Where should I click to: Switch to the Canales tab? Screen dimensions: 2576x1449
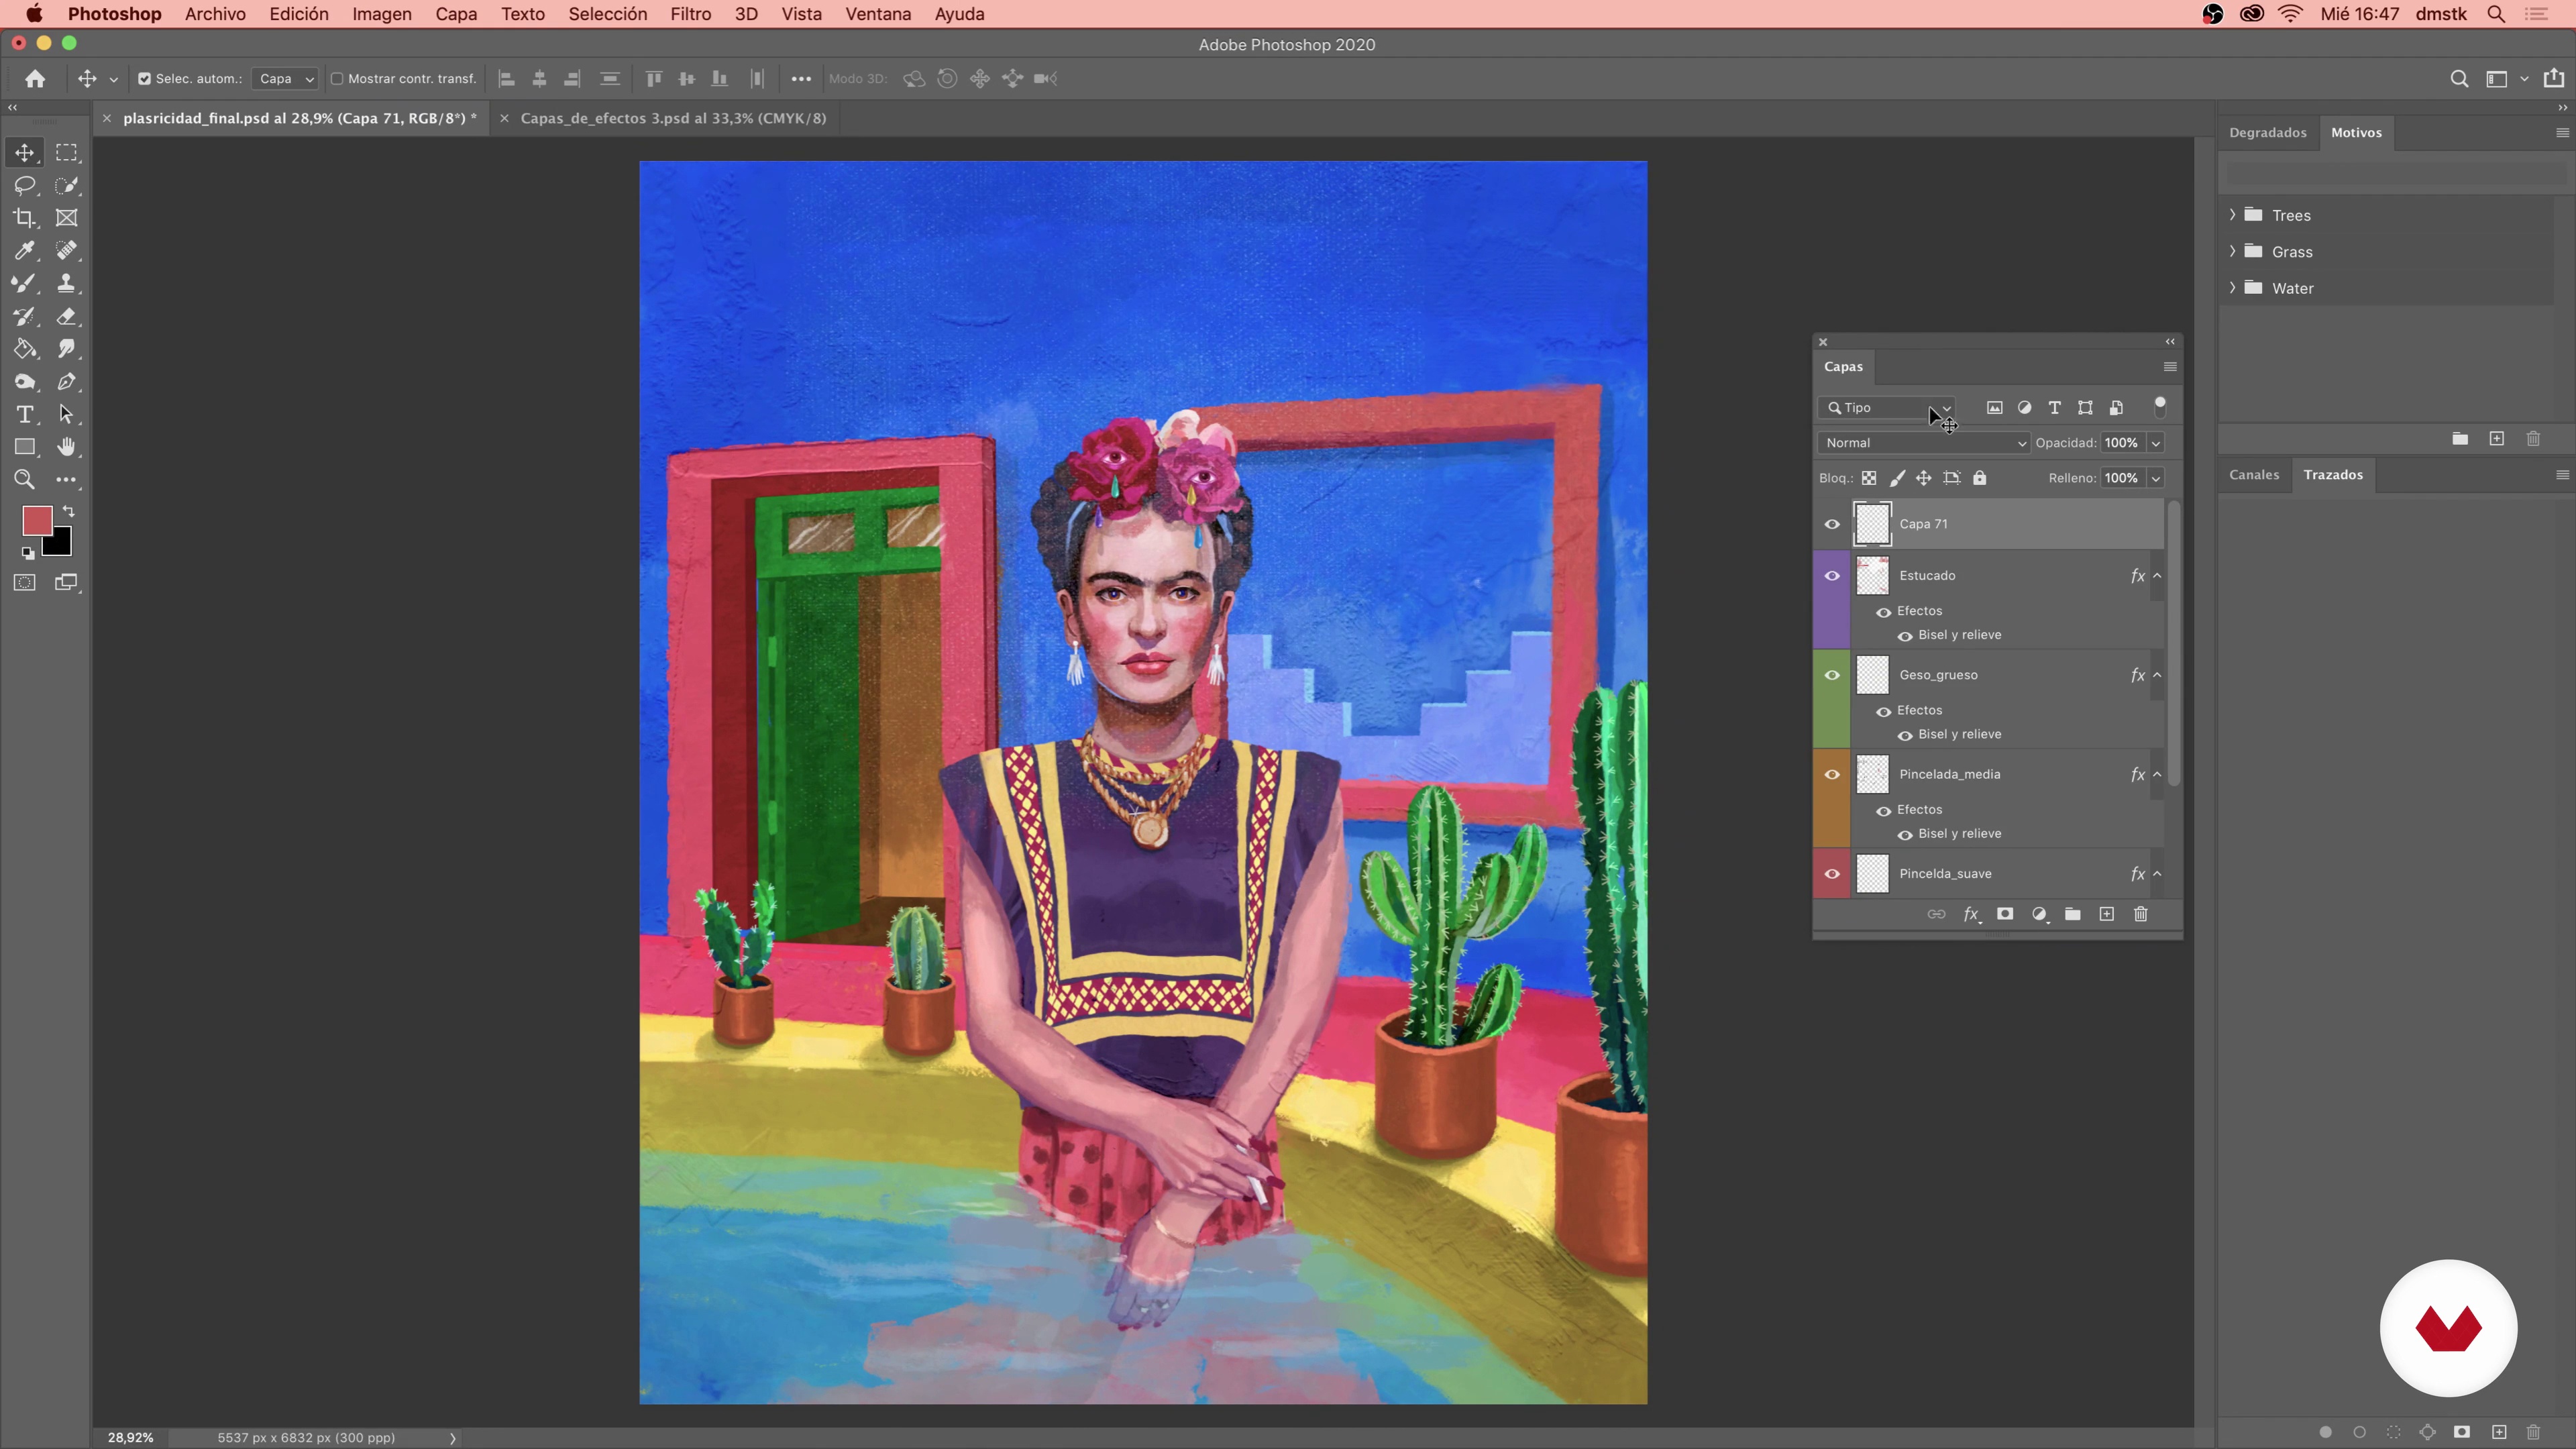click(x=2253, y=475)
